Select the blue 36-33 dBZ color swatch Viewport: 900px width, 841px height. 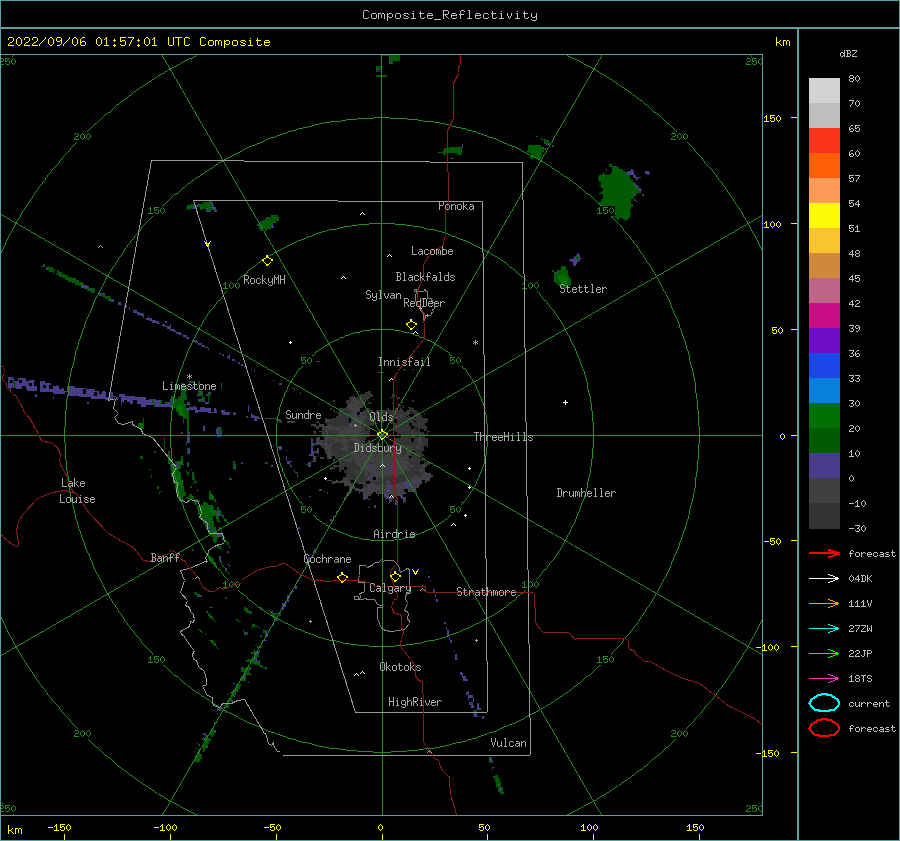(x=824, y=366)
